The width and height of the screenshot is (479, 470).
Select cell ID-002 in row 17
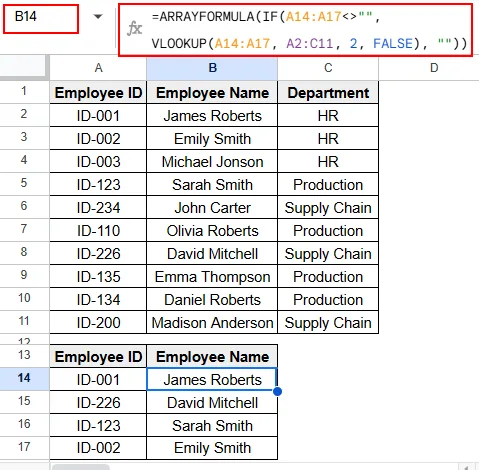pyautogui.click(x=98, y=448)
